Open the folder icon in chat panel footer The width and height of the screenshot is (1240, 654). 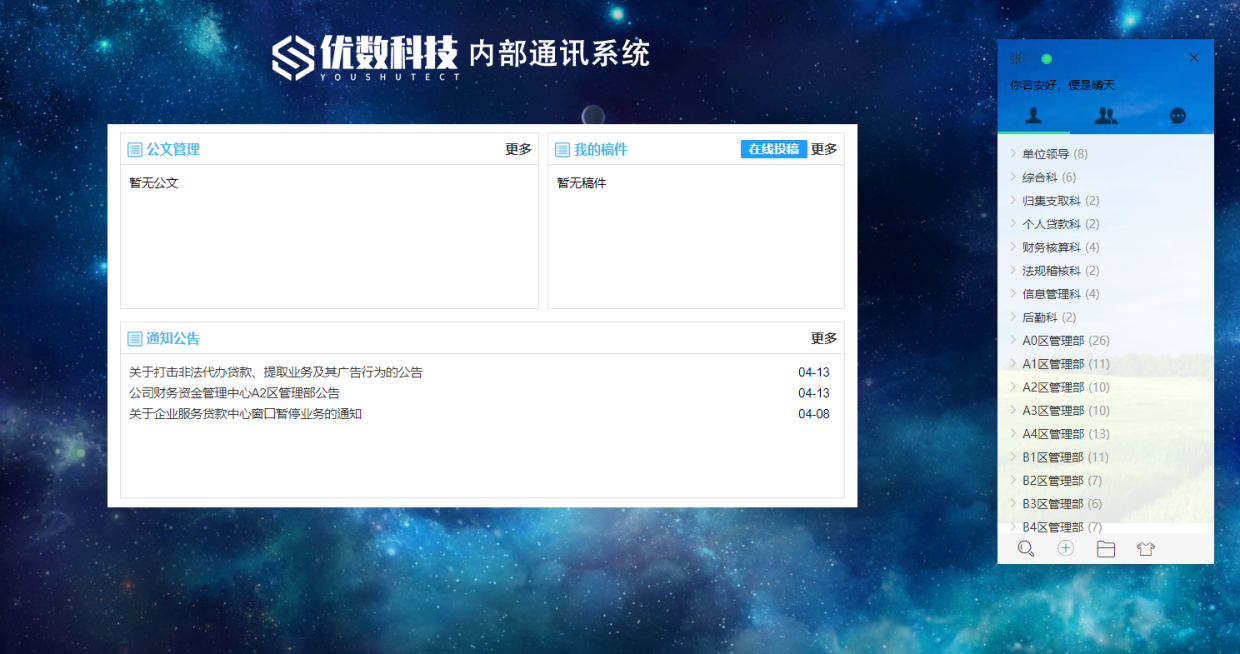(x=1105, y=548)
